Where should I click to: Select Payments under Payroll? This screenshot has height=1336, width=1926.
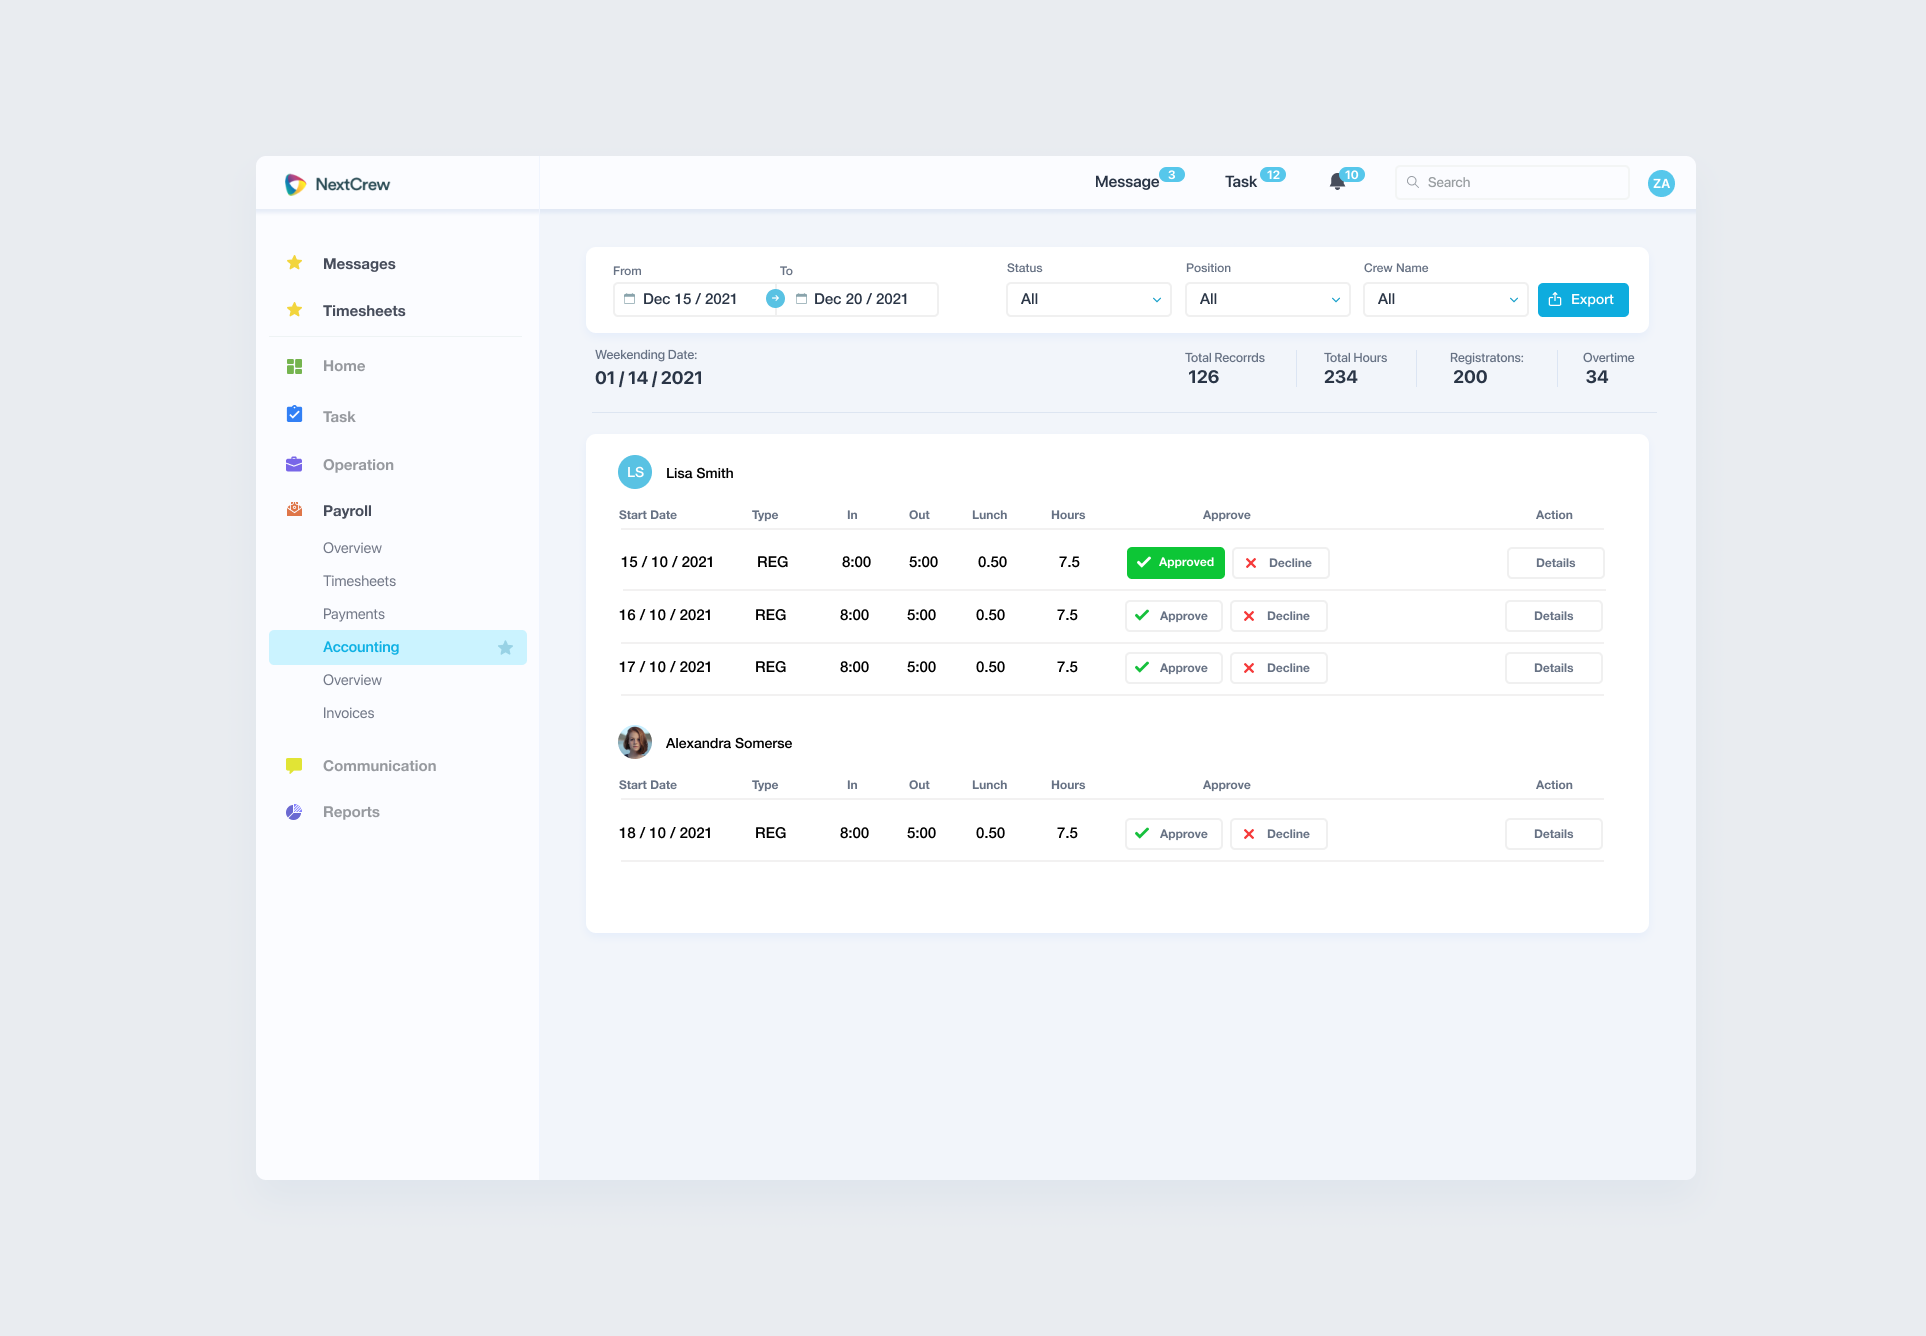click(x=353, y=614)
